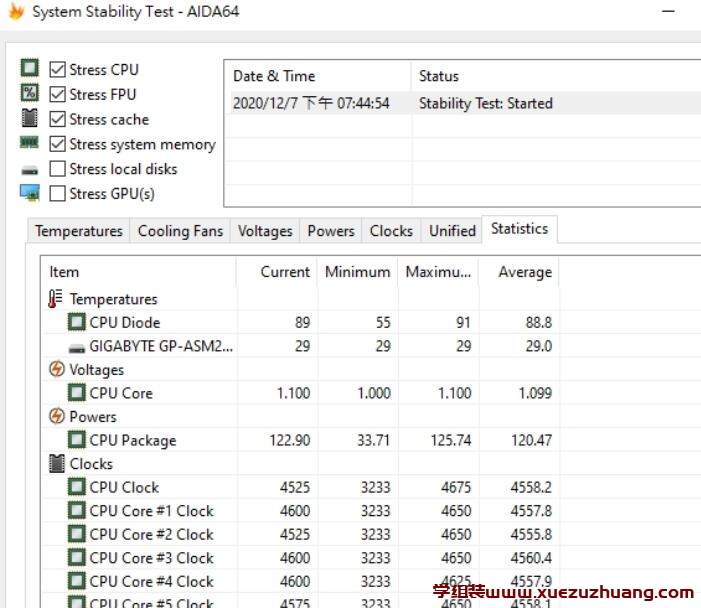Click the AIDA64 flame icon in title bar
This screenshot has height=608, width=701.
[x=15, y=12]
